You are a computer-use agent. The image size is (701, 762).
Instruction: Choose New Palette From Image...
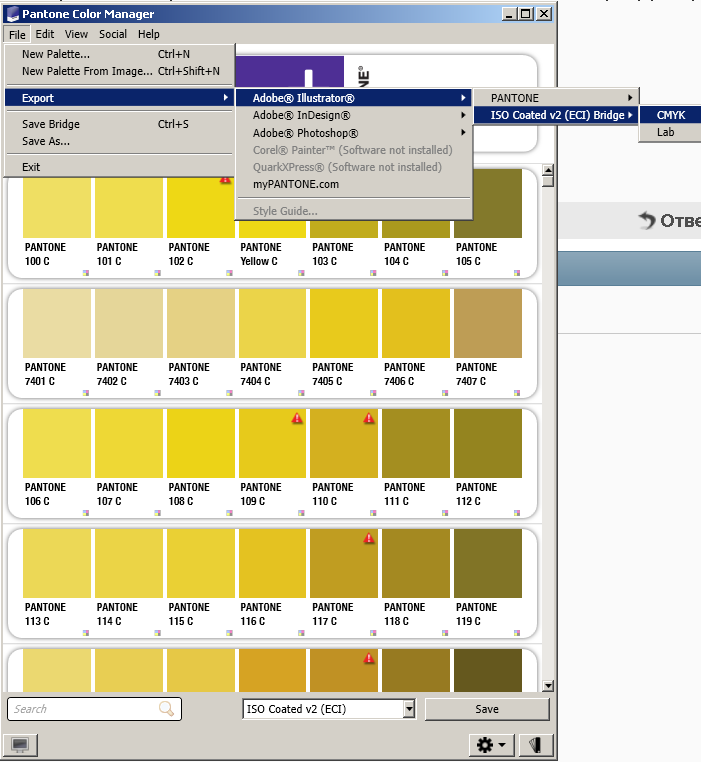pyautogui.click(x=119, y=71)
